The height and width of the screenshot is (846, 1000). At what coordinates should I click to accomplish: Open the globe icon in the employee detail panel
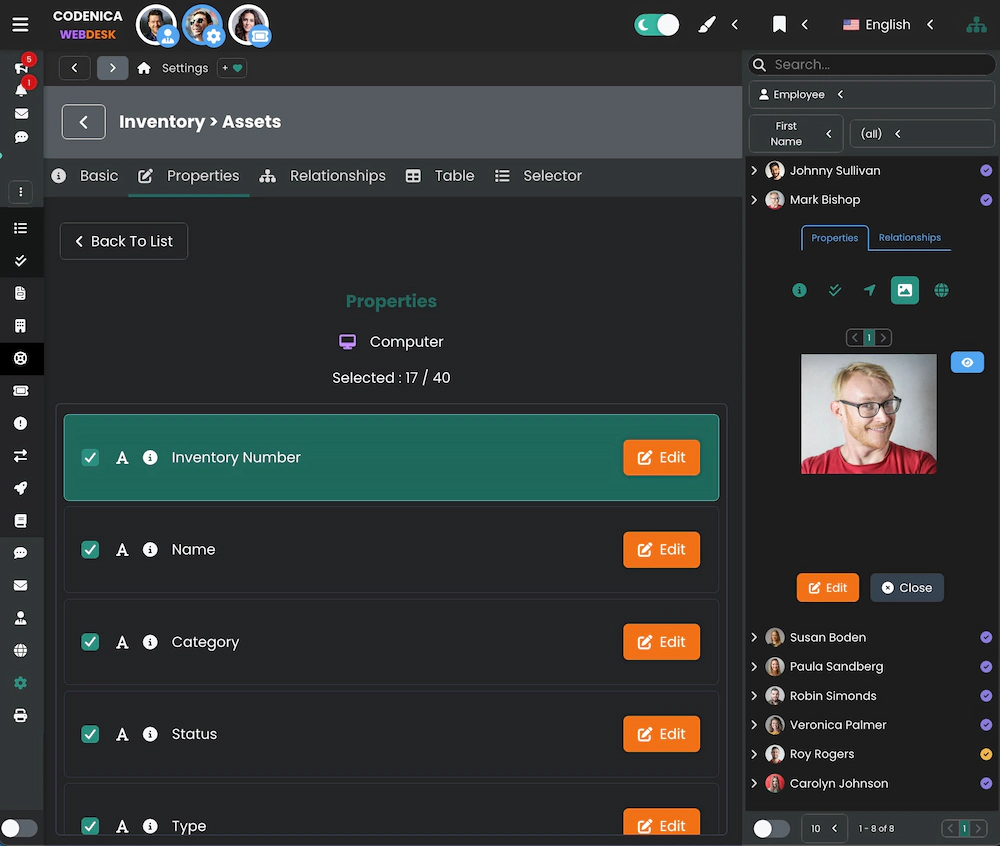941,290
